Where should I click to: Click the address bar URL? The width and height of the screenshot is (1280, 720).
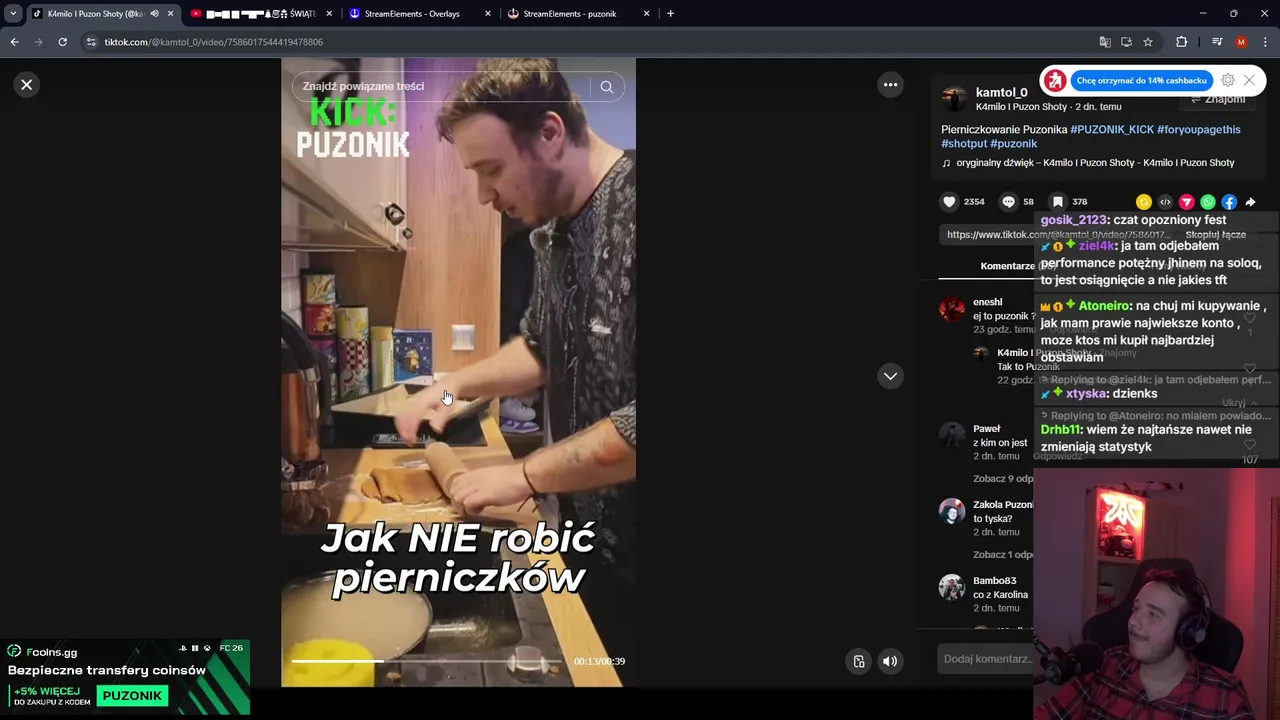point(213,42)
